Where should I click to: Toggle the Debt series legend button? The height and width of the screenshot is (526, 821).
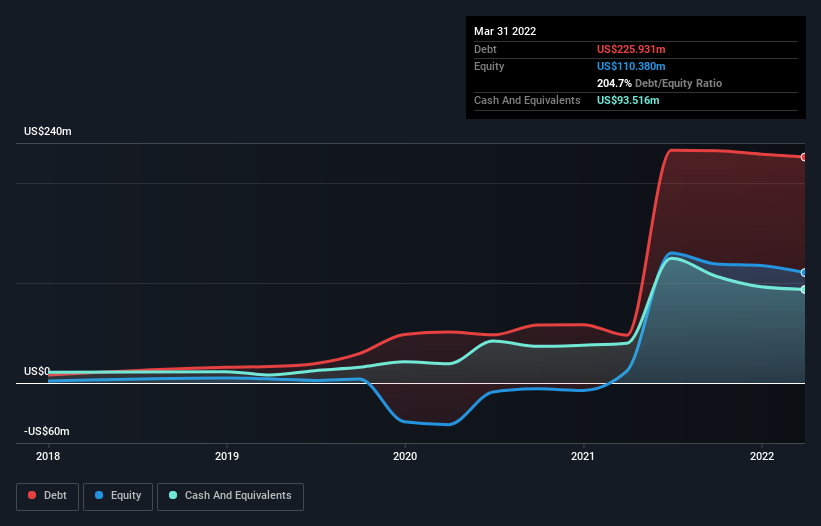[x=47, y=496]
